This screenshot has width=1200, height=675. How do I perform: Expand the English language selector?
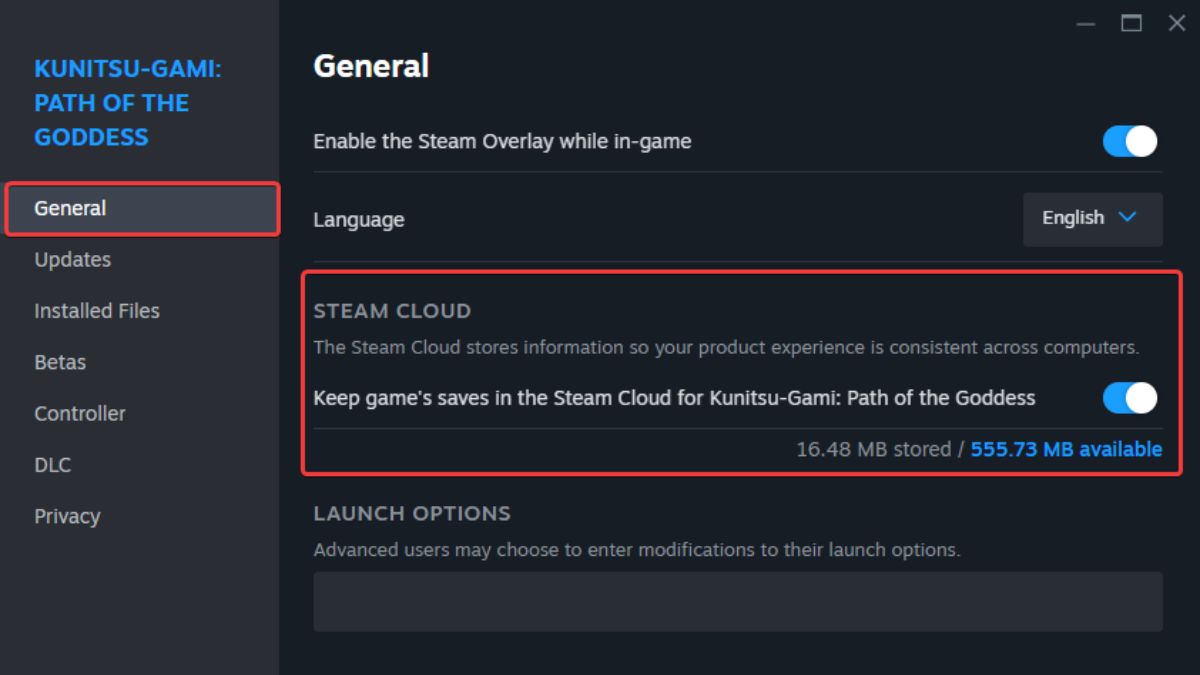pyautogui.click(x=1092, y=219)
